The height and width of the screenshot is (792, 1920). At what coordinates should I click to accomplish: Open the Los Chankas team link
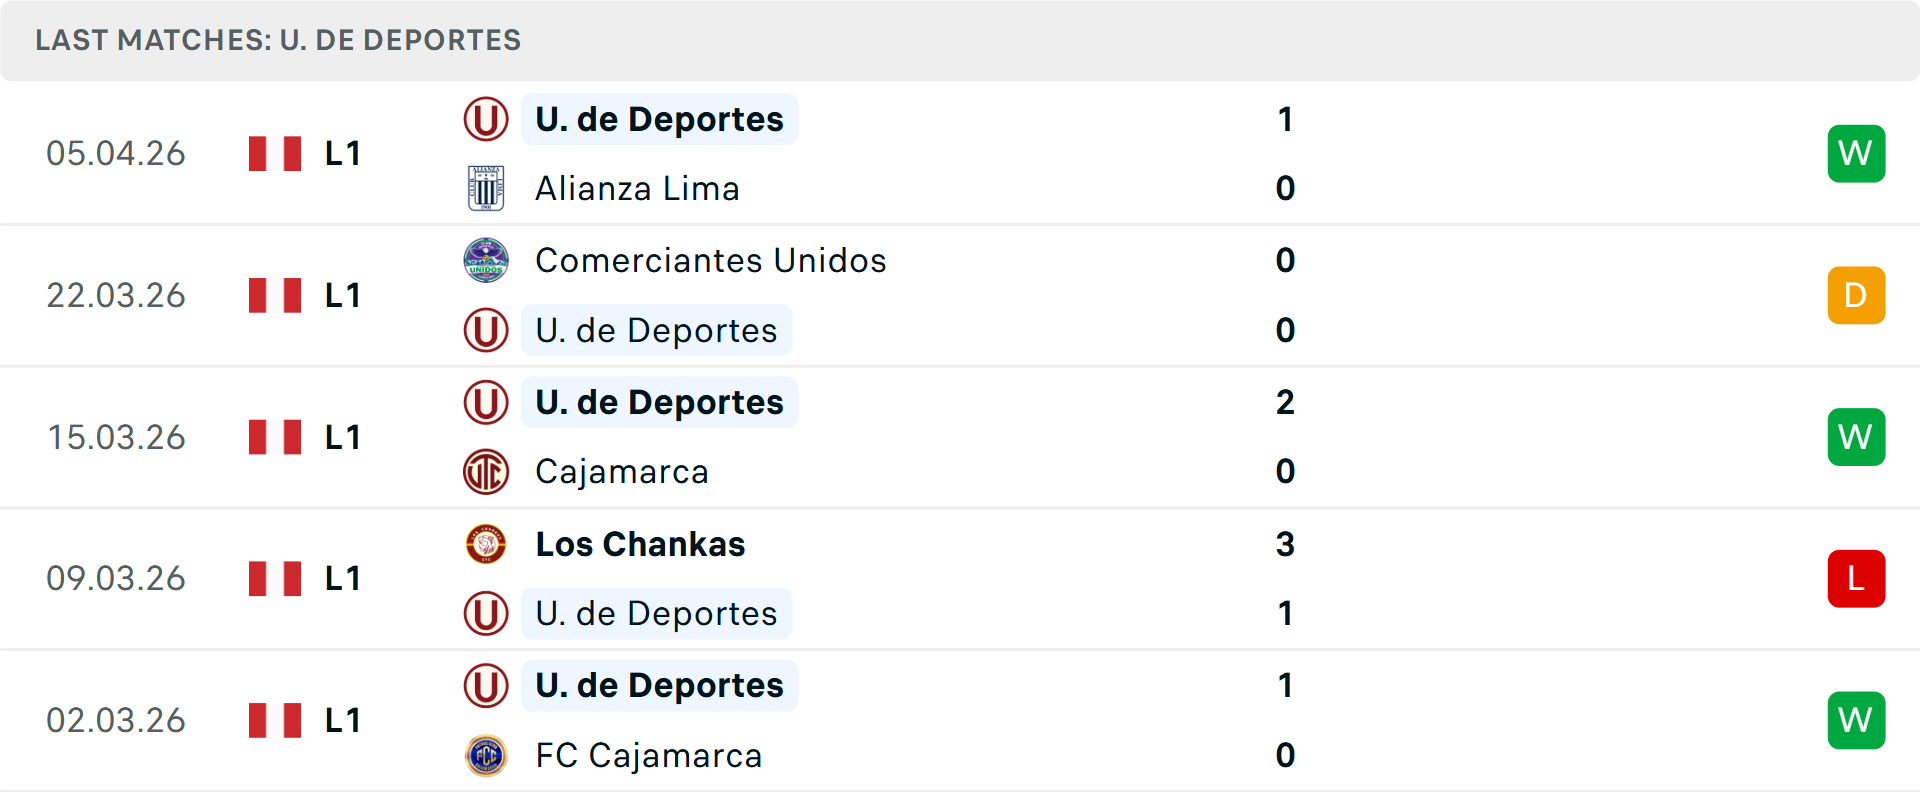pyautogui.click(x=640, y=544)
